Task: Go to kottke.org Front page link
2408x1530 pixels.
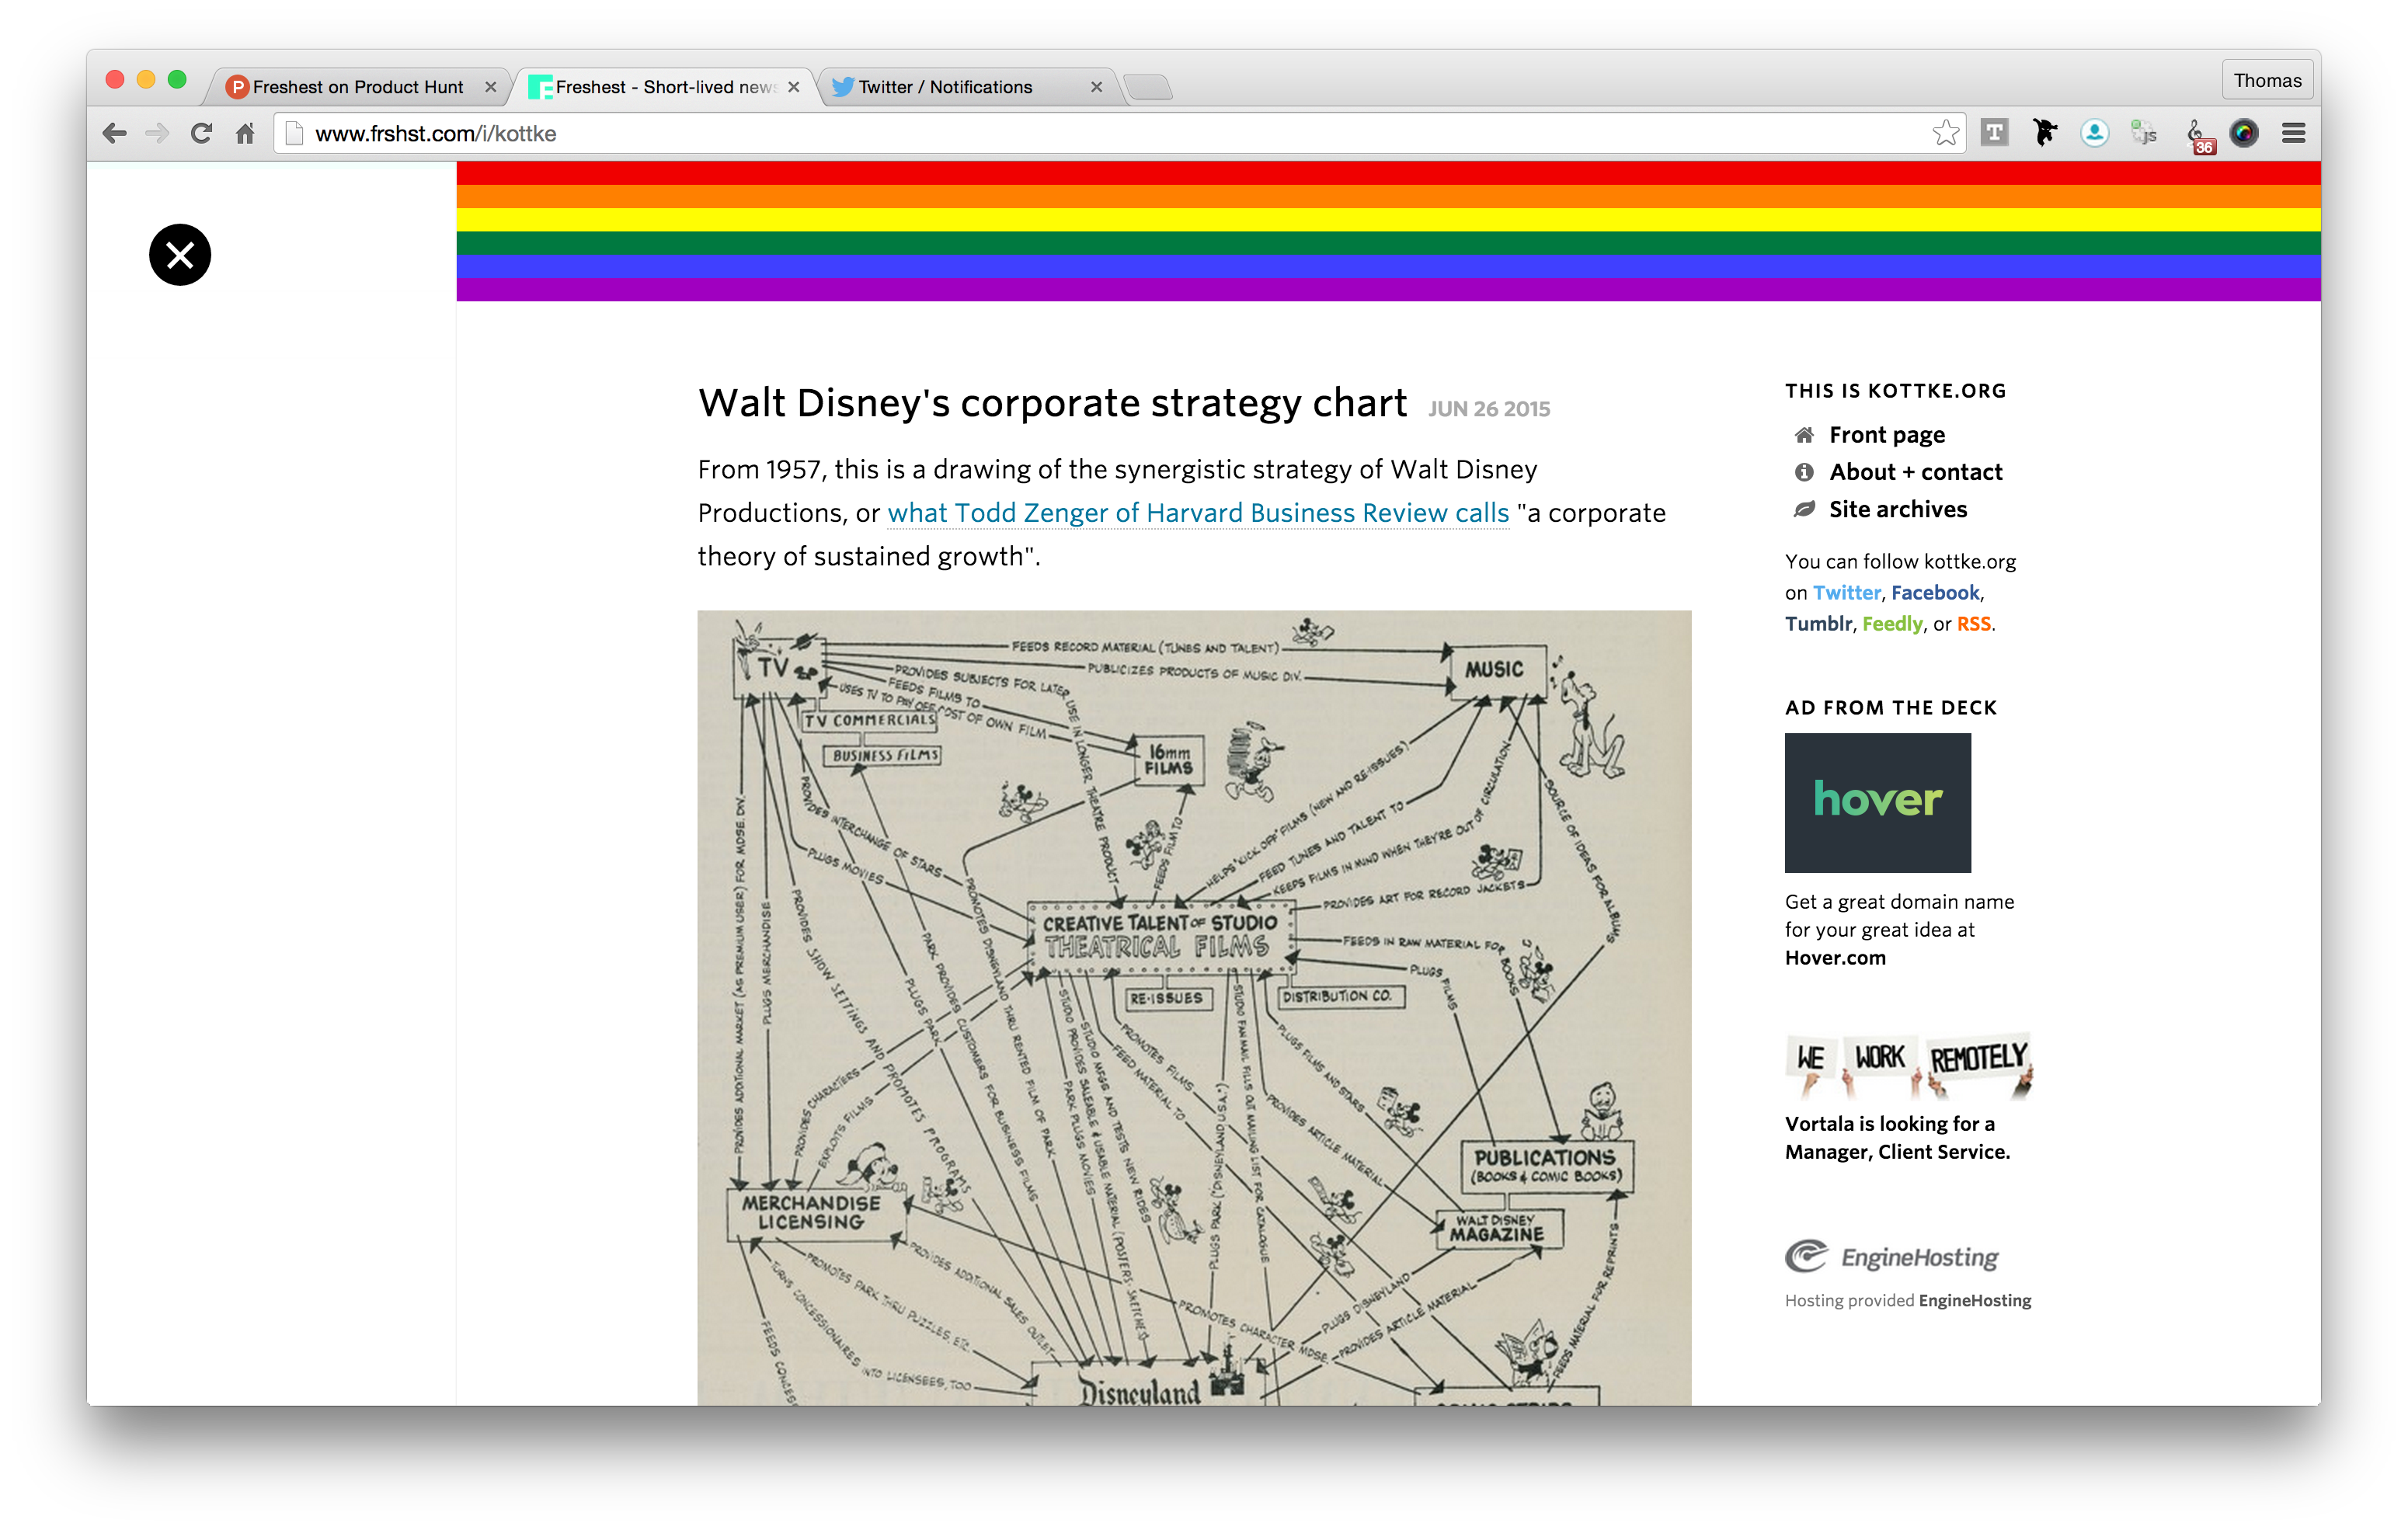Action: click(1886, 435)
